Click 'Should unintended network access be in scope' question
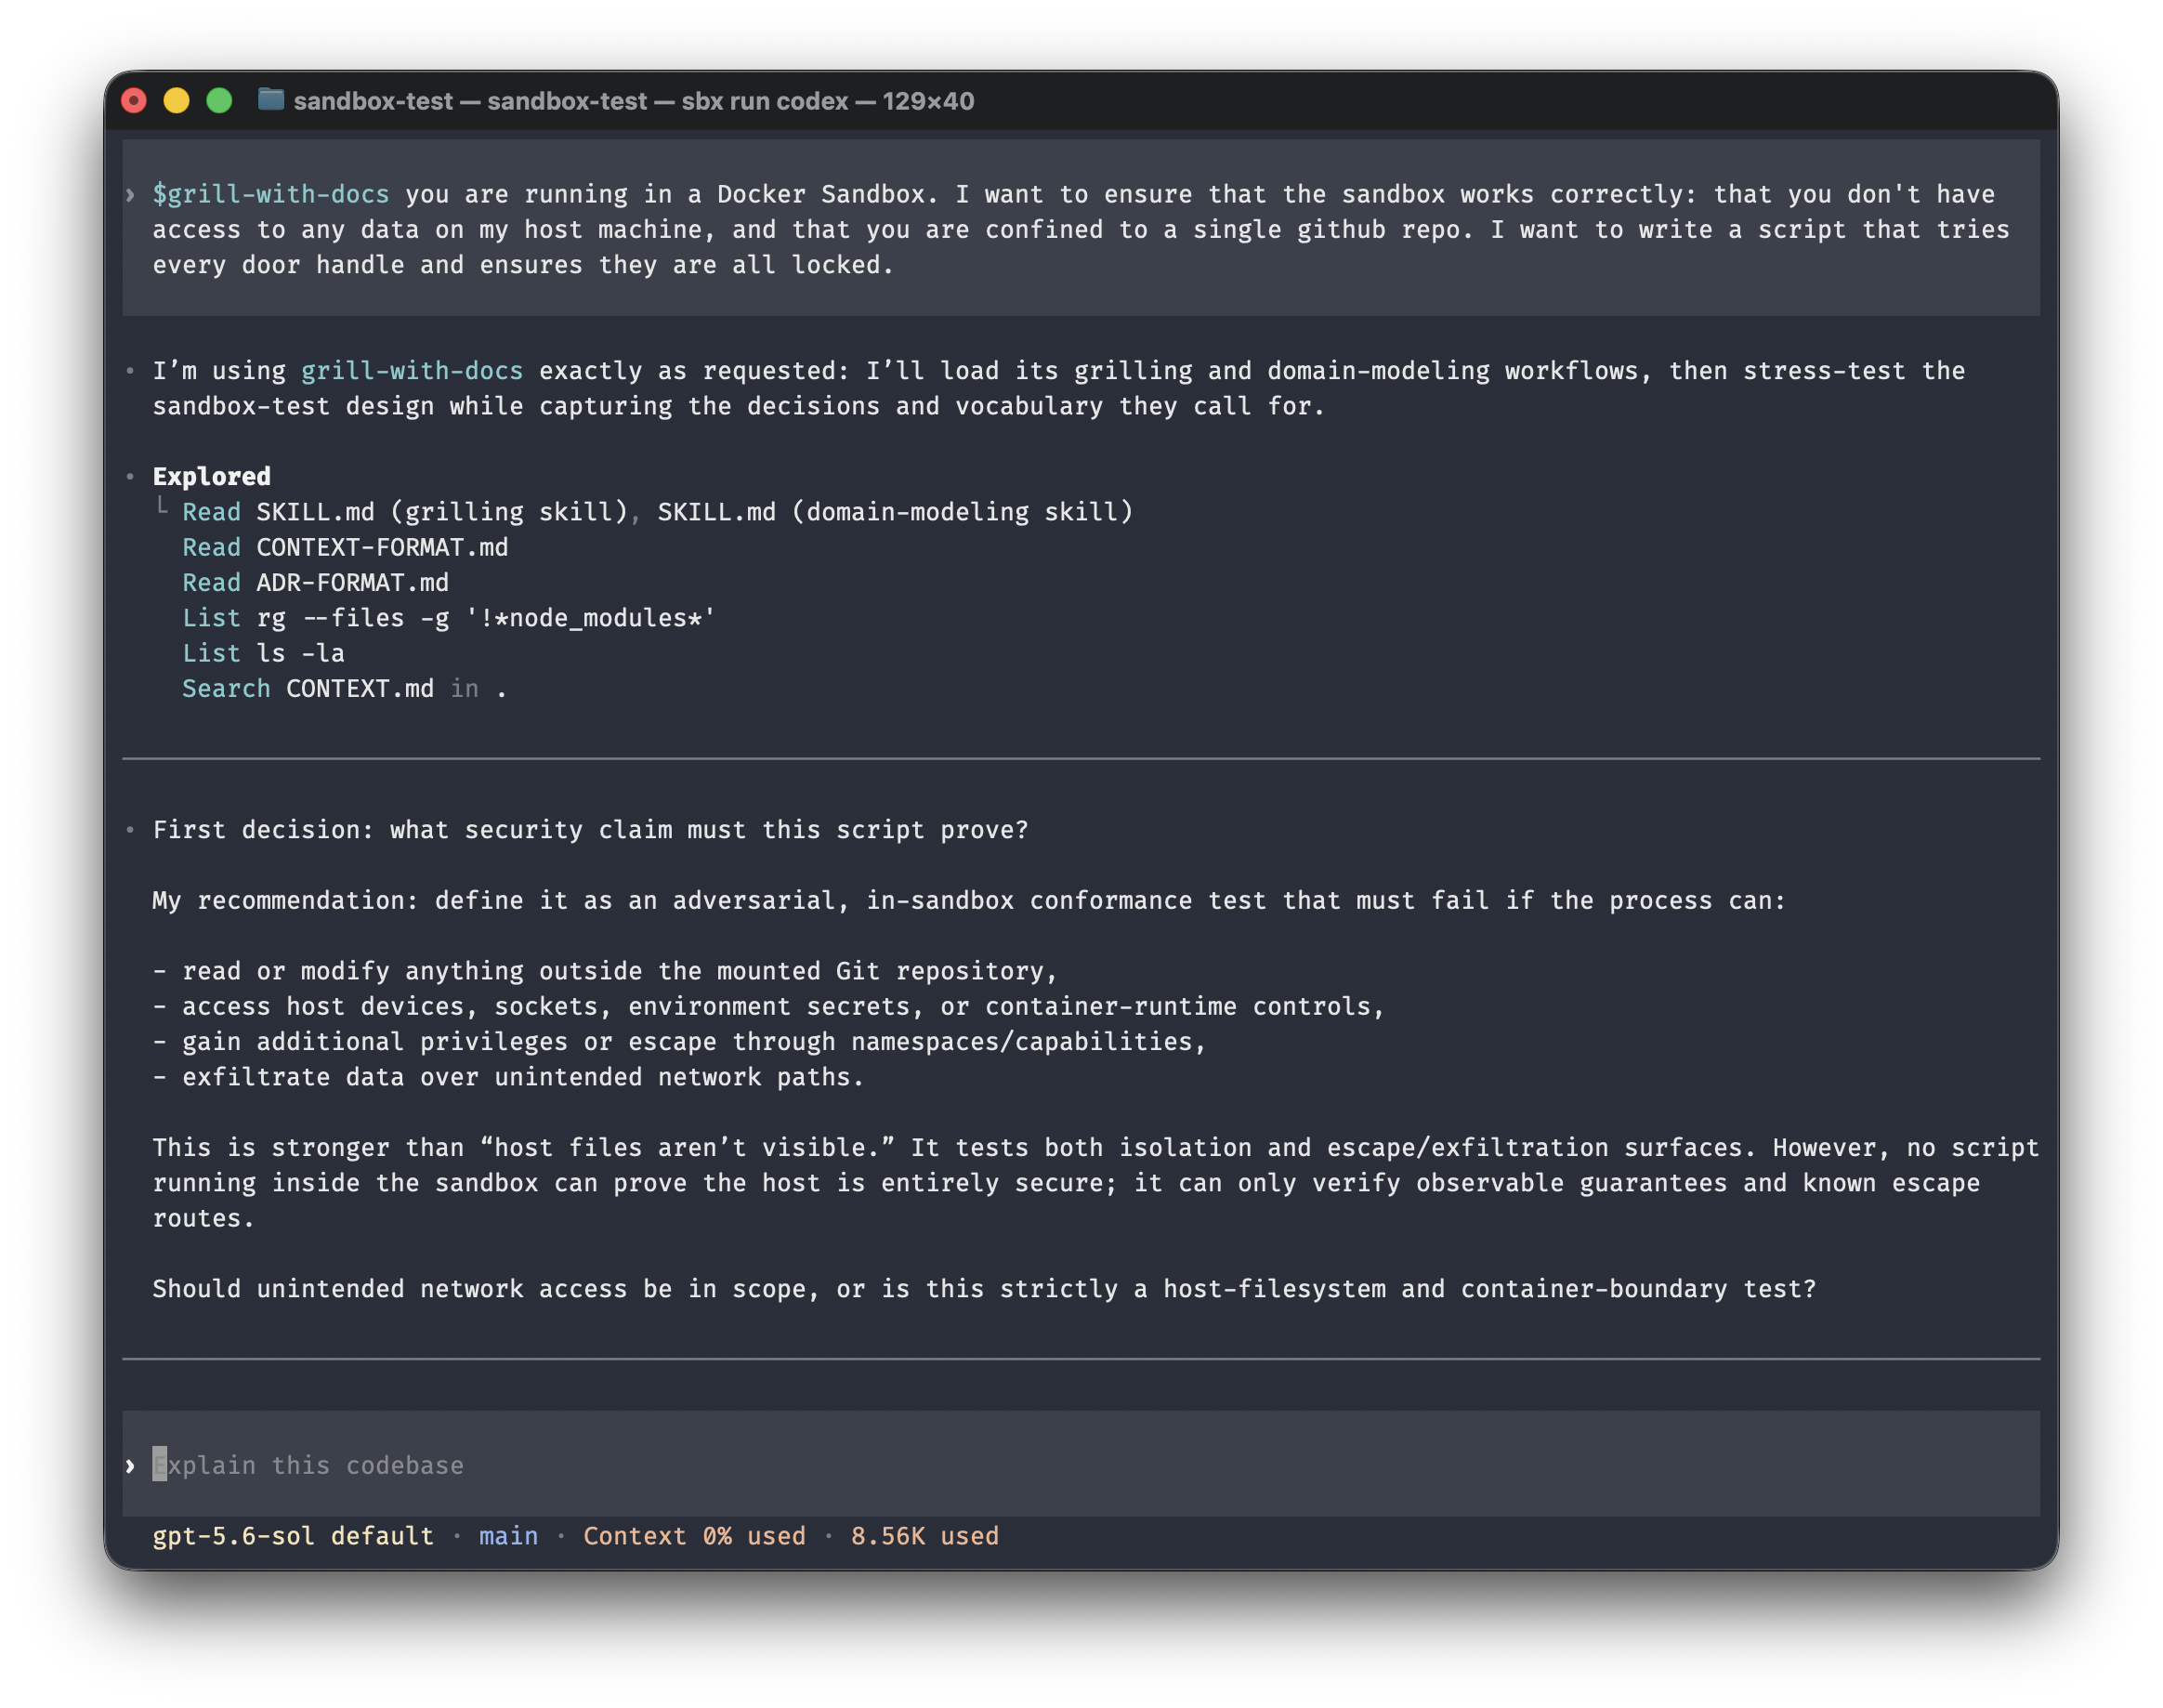 (x=984, y=1289)
